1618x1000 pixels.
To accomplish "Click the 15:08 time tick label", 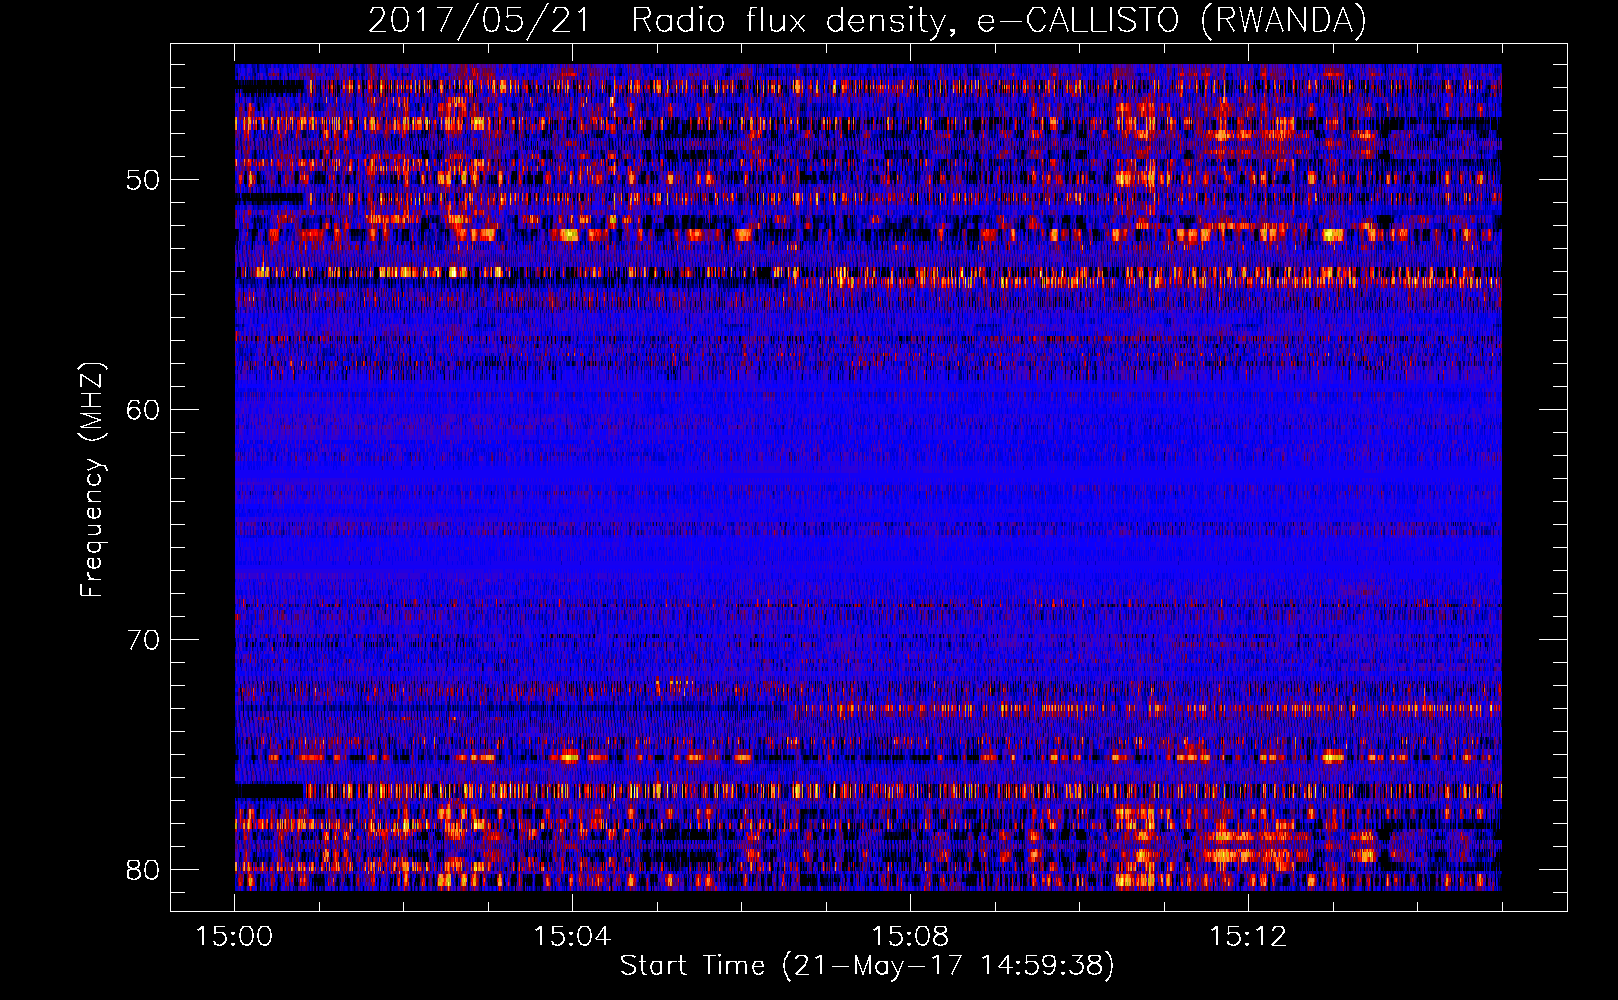I will (x=910, y=936).
